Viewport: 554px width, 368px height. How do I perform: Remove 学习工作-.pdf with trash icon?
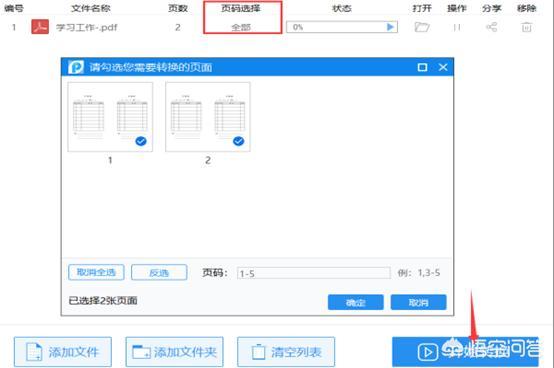(526, 27)
